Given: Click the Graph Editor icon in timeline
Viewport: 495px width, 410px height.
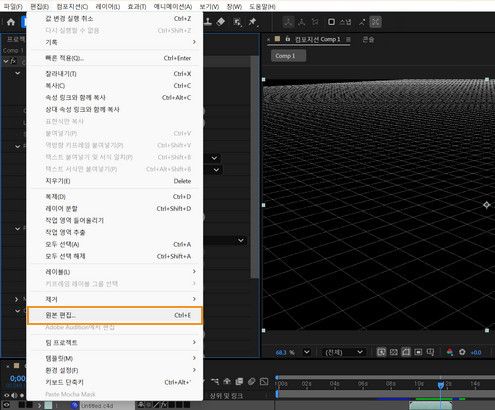Looking at the screenshot, I should tap(264, 381).
